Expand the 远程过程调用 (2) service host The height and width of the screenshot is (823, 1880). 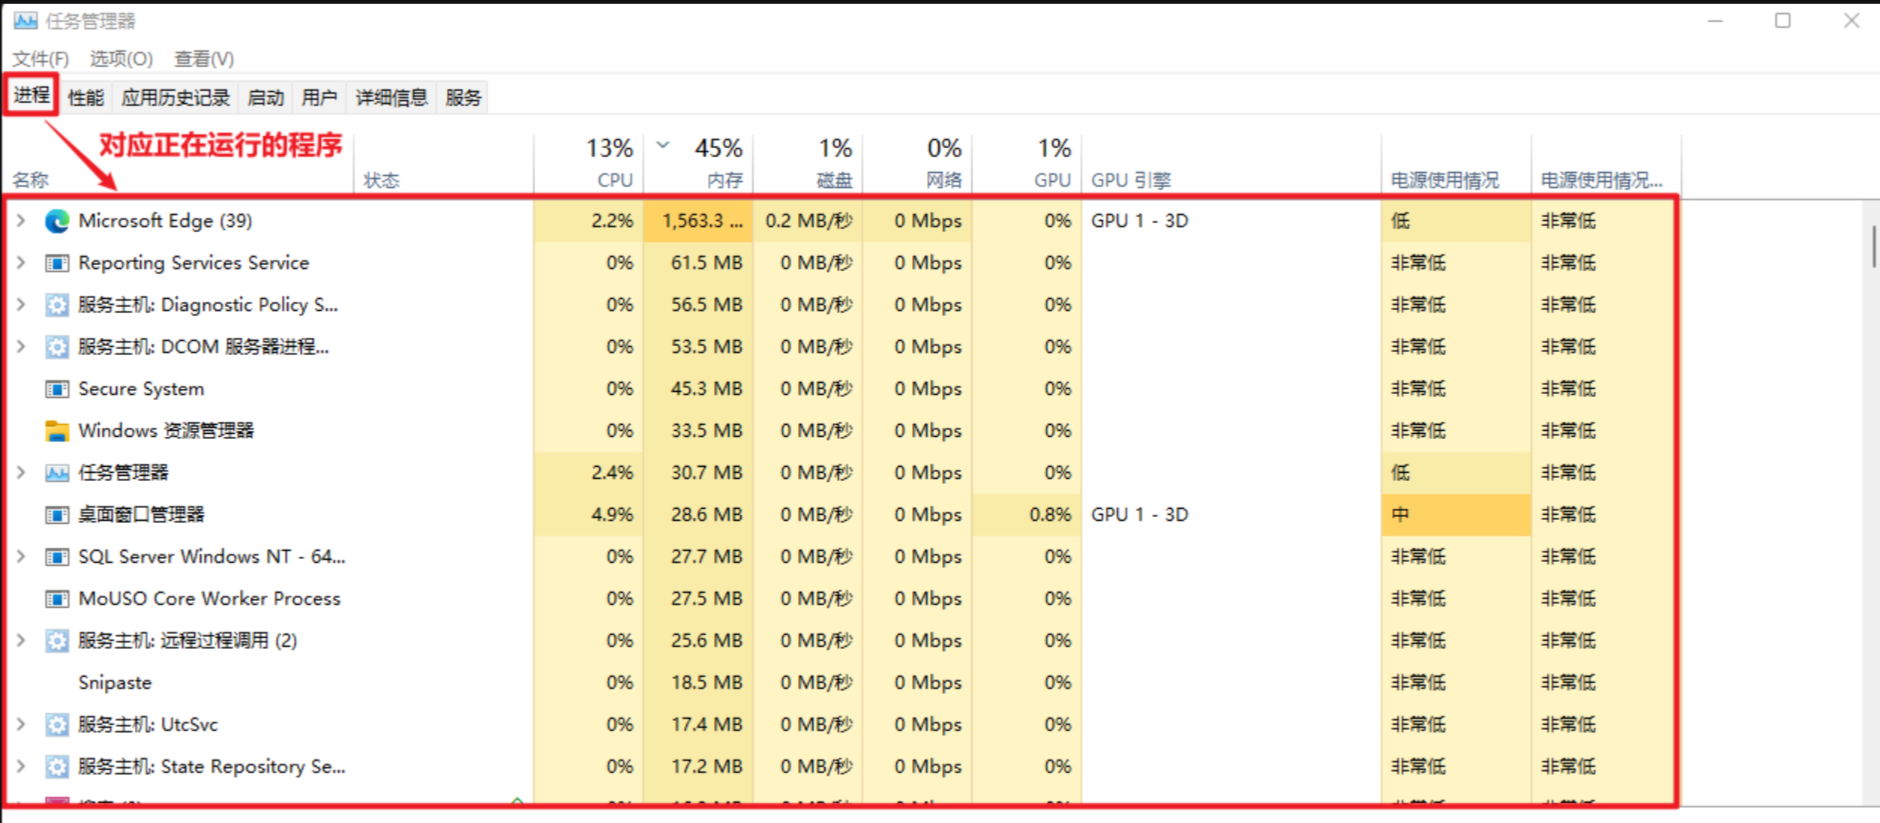pyautogui.click(x=21, y=640)
